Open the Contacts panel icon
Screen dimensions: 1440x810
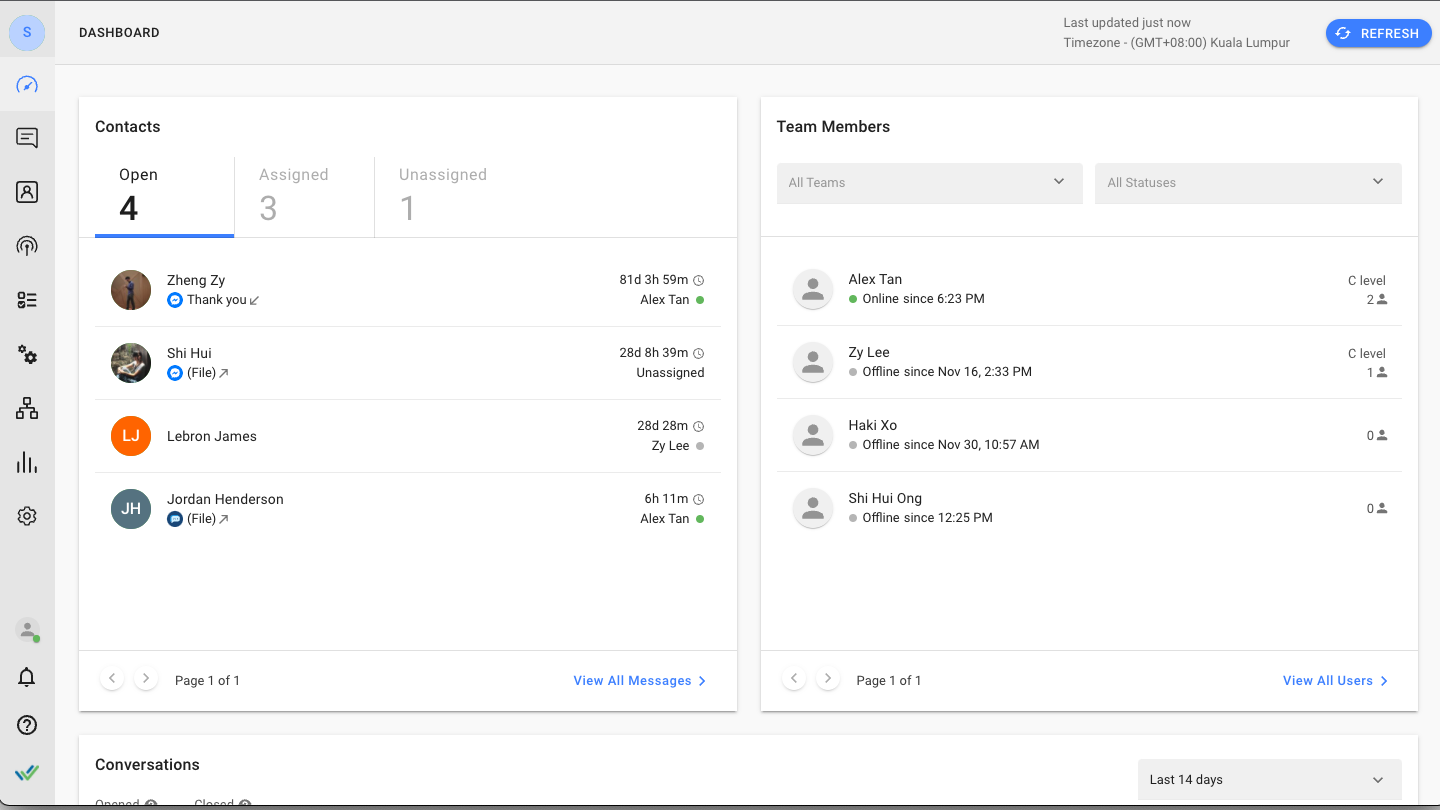click(x=27, y=191)
